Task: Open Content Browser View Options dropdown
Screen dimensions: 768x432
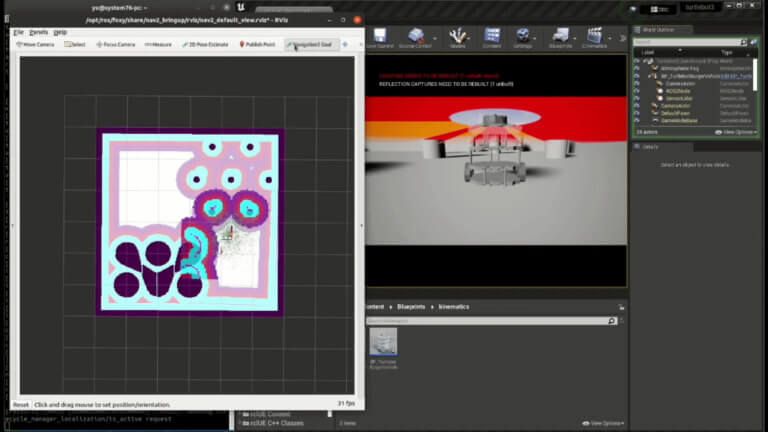Action: pos(605,423)
